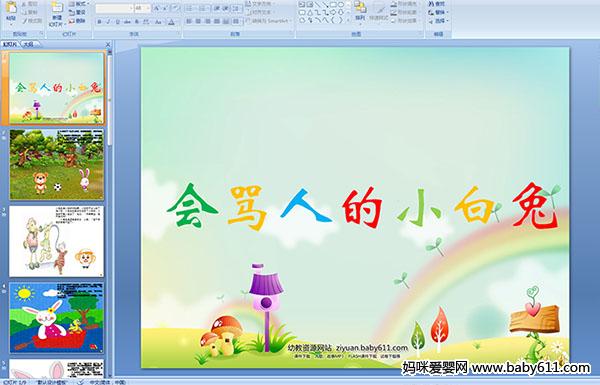This screenshot has height=385, width=600.
Task: Toggle Underline formatting
Action: click(118, 22)
